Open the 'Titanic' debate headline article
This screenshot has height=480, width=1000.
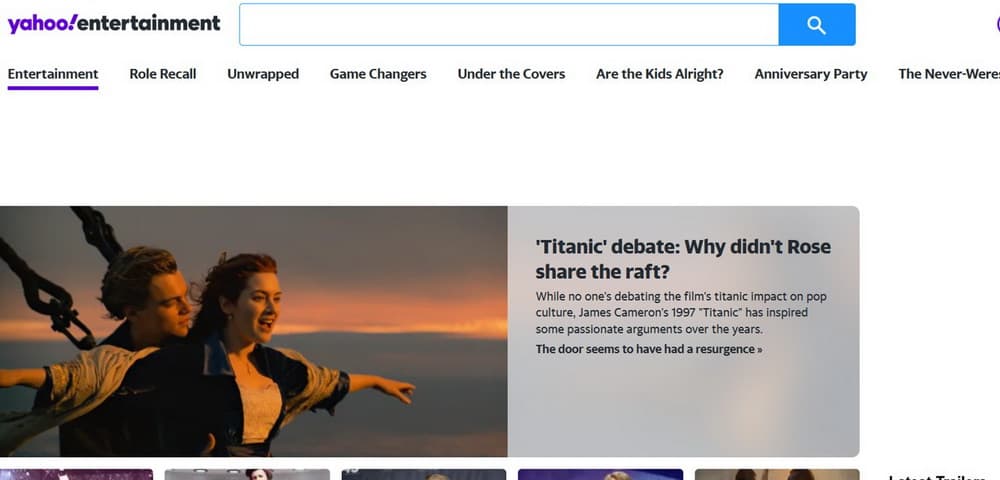[683, 259]
